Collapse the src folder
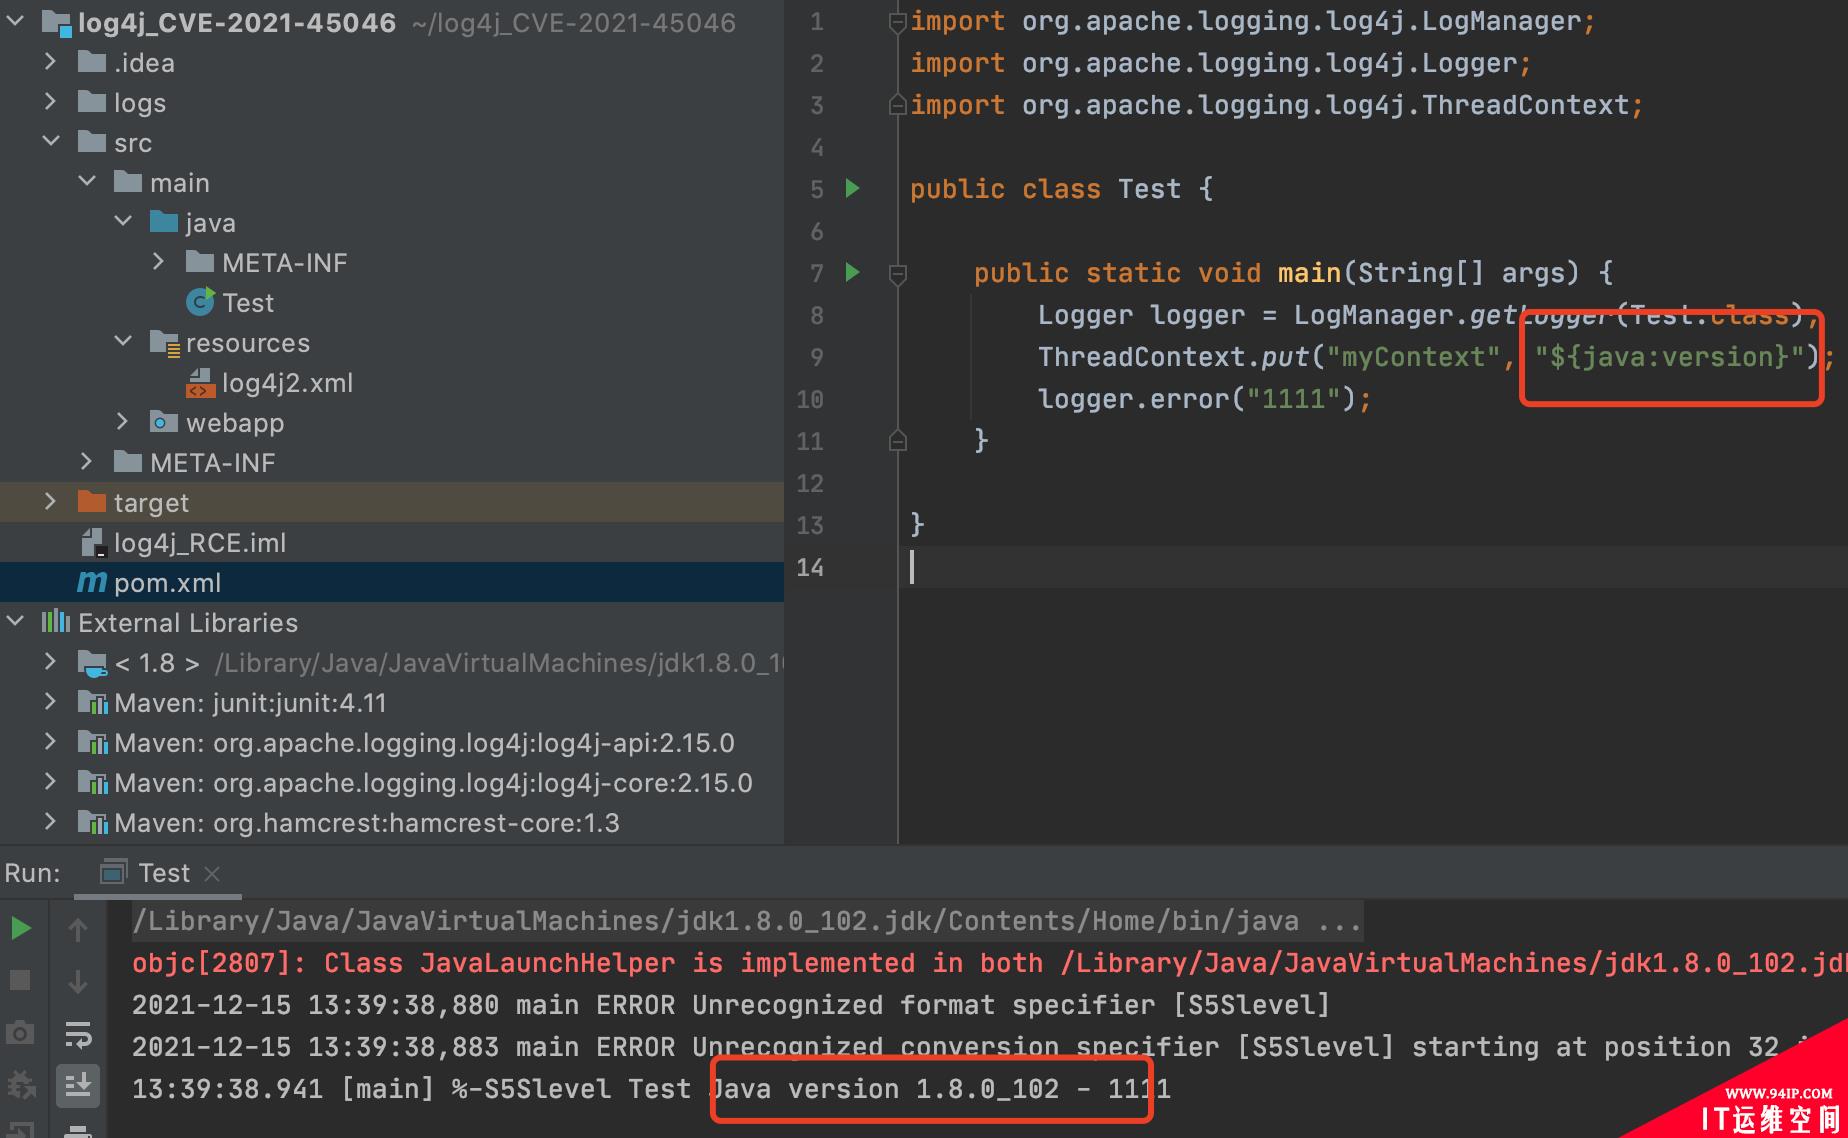1848x1138 pixels. tap(50, 142)
